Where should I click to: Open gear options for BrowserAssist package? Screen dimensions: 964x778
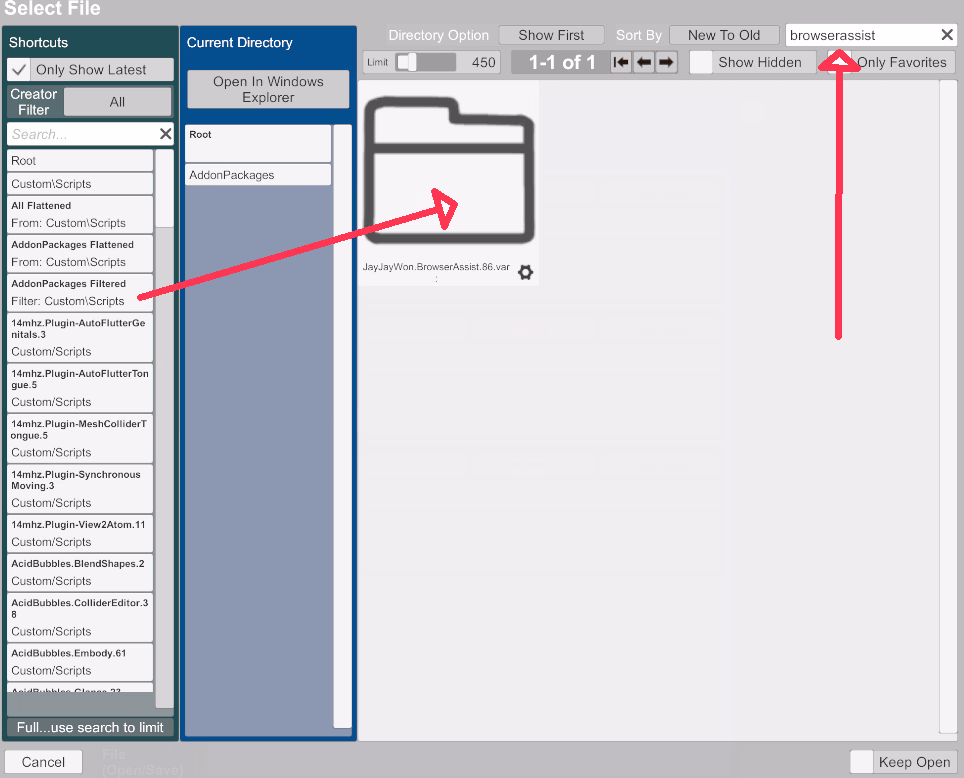point(525,273)
